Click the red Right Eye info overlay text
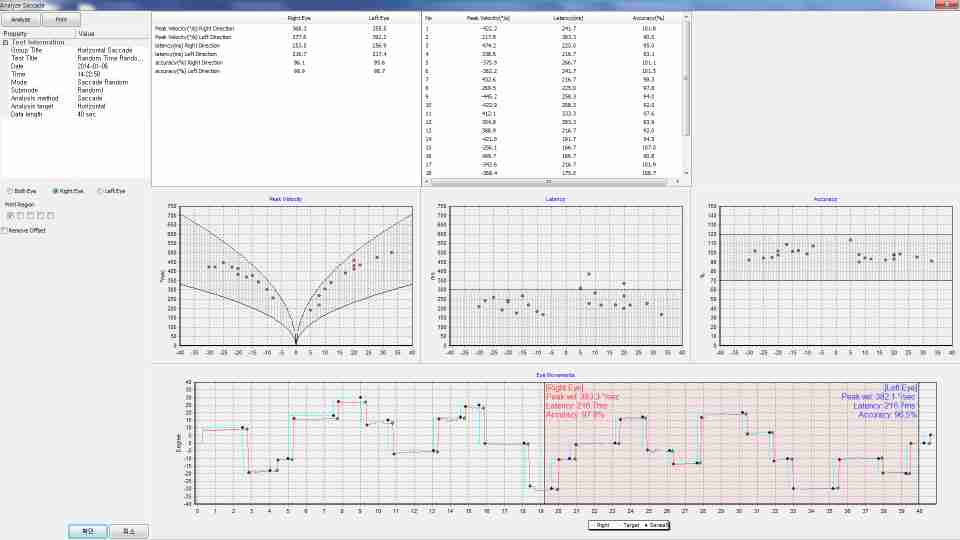This screenshot has width=960, height=540. 582,401
